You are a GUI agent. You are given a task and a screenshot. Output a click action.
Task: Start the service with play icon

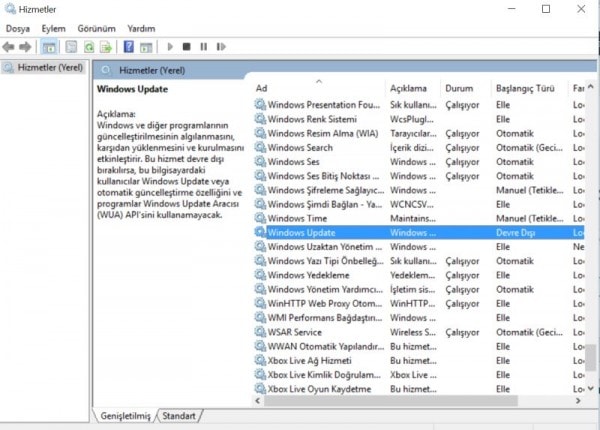pos(170,47)
